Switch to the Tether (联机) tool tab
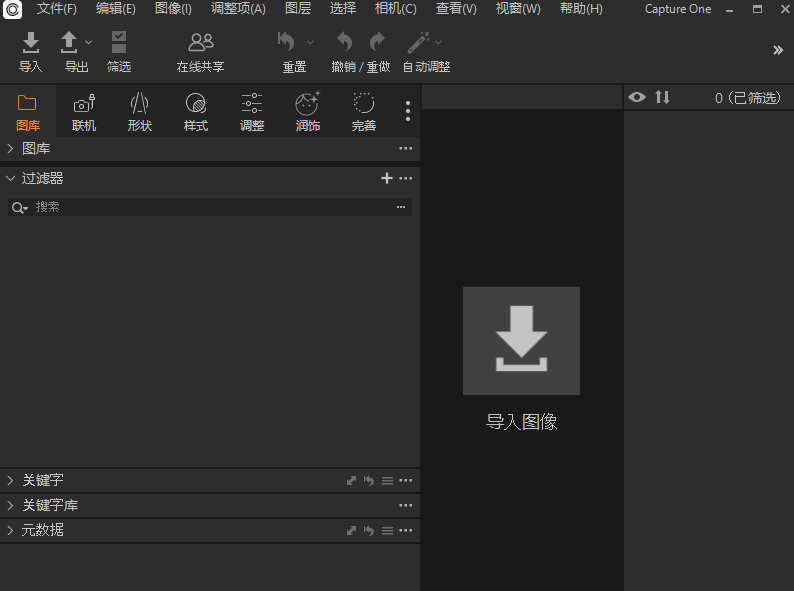Screen dimensions: 794x591 point(84,112)
